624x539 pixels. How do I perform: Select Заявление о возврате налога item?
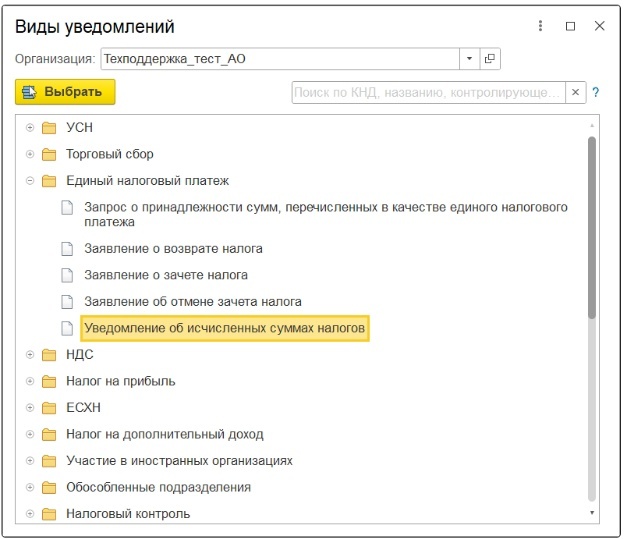tap(174, 249)
